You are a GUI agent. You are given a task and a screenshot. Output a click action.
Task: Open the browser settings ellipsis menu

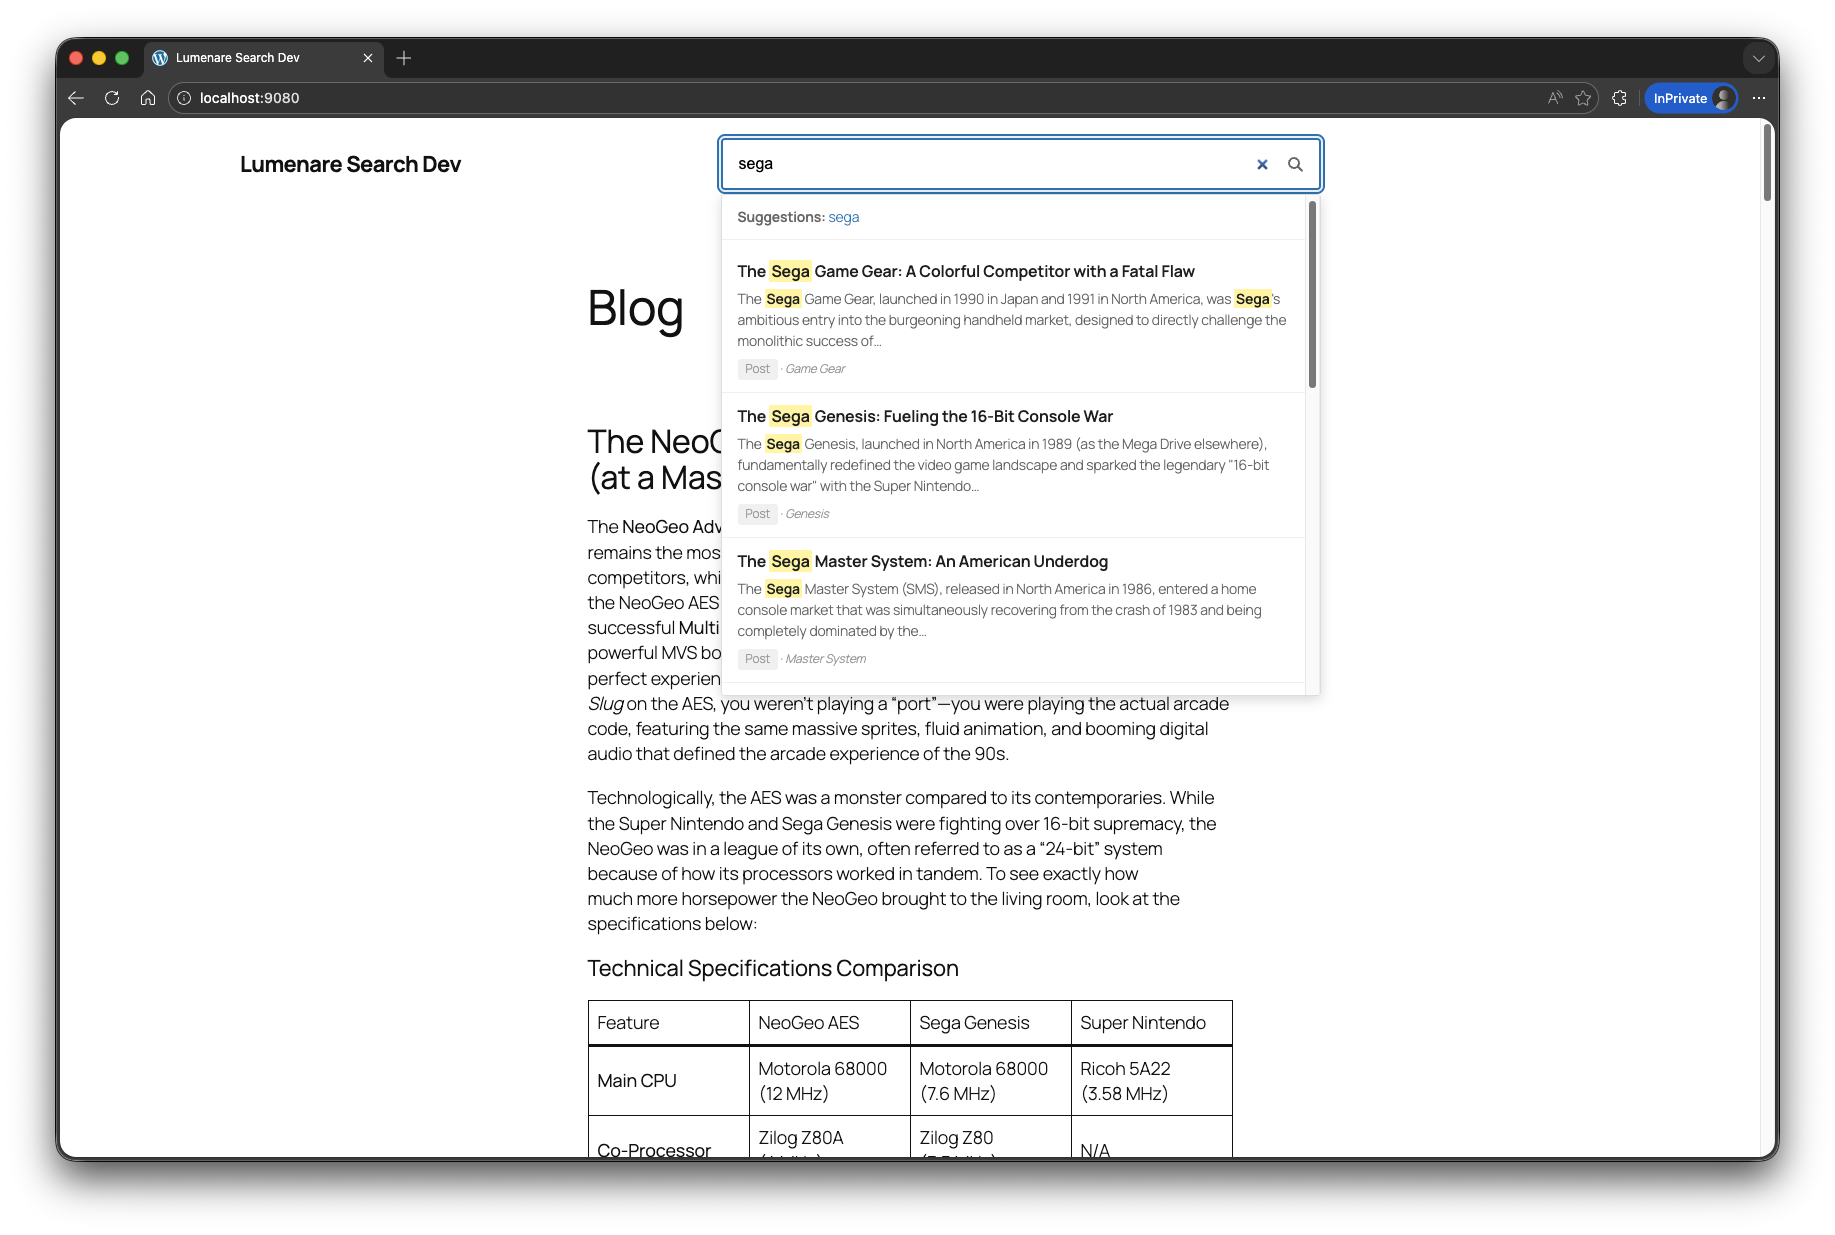point(1760,98)
